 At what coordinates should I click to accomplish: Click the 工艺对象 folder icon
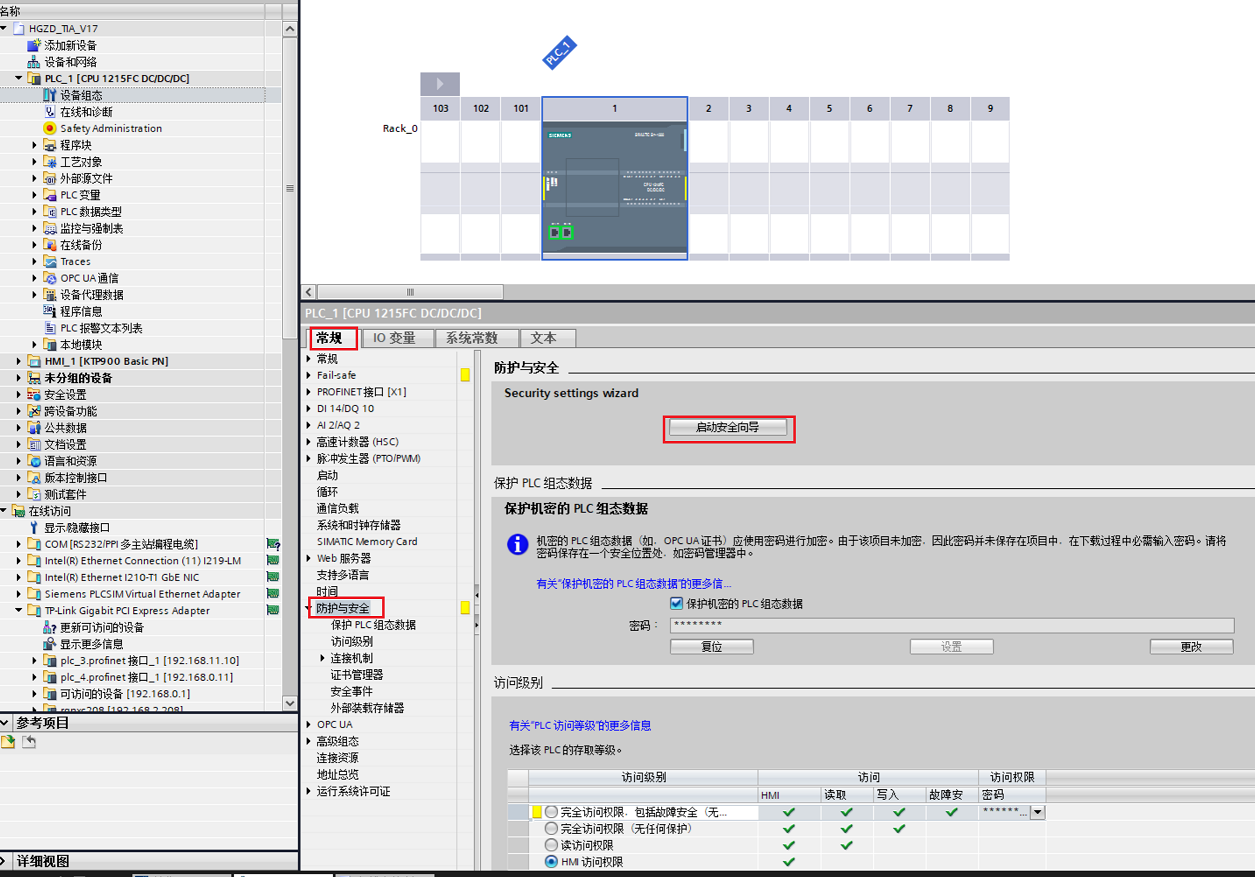click(50, 162)
